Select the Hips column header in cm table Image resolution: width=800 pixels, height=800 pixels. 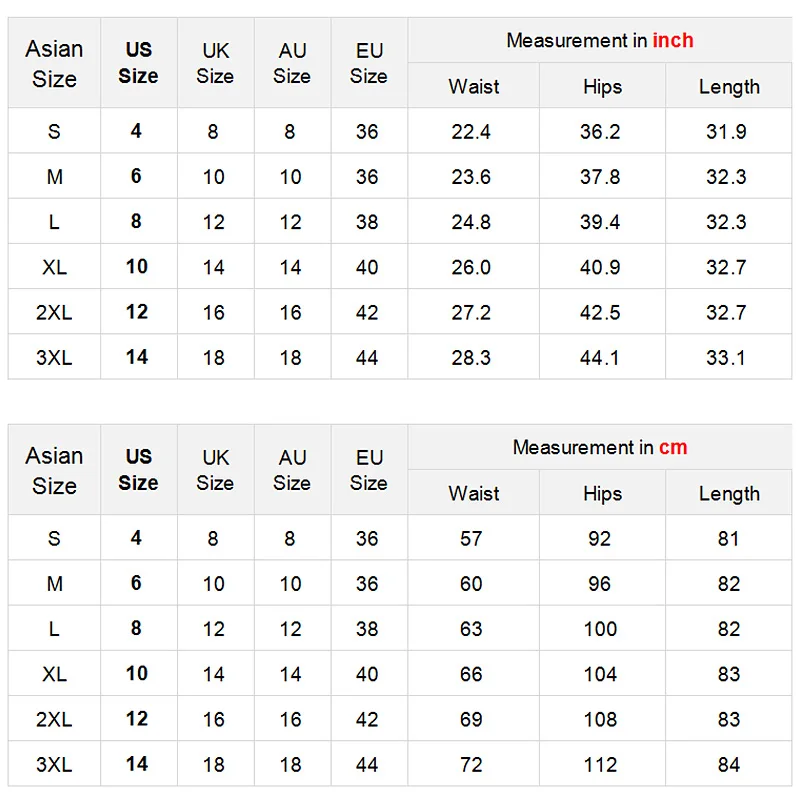602,494
